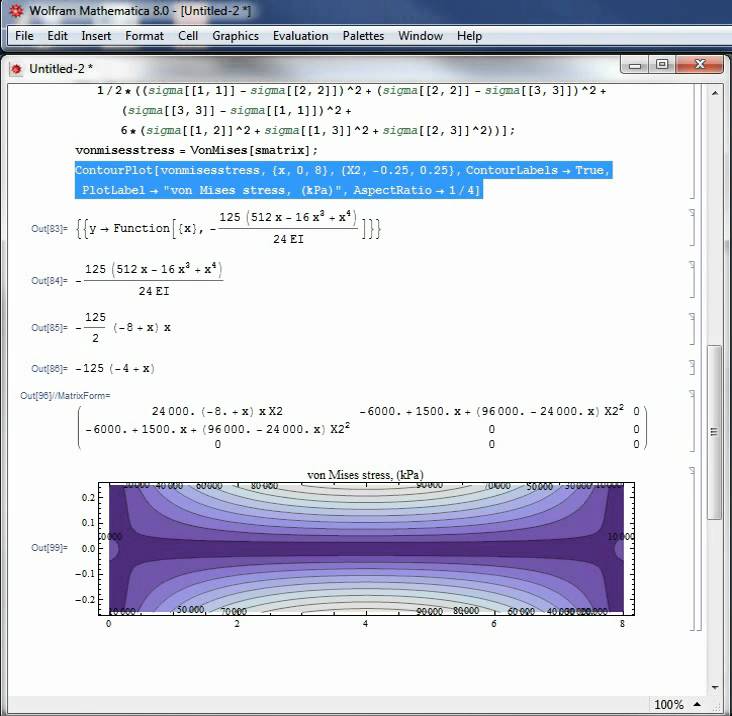The height and width of the screenshot is (716, 732).
Task: Restore down the Untitled-2 notebook window
Action: point(662,65)
